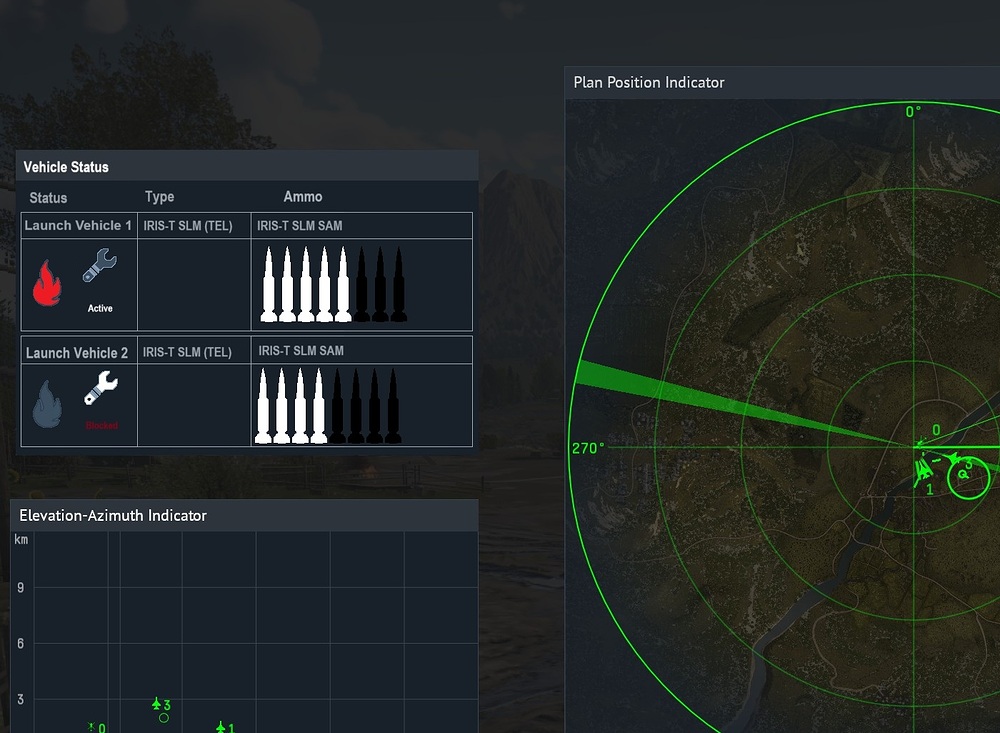Click the Plan Position Indicator title bar
Image resolution: width=1000 pixels, height=733 pixels.
click(780, 82)
